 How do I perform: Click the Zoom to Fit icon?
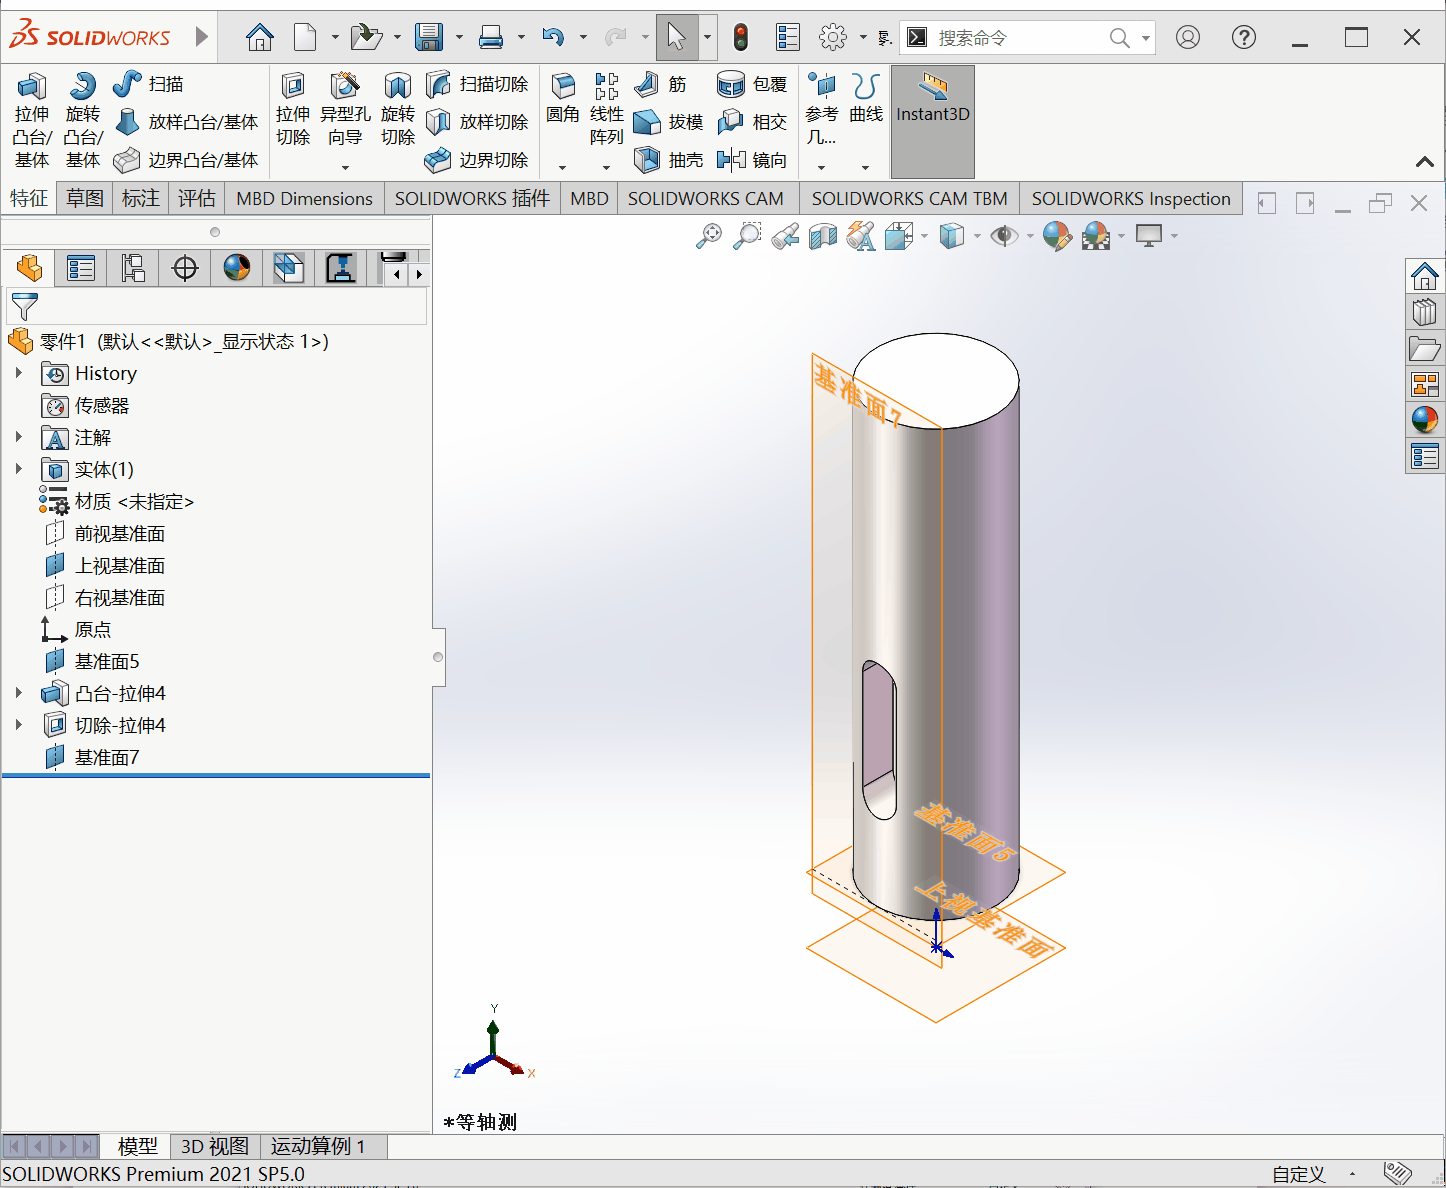[709, 236]
